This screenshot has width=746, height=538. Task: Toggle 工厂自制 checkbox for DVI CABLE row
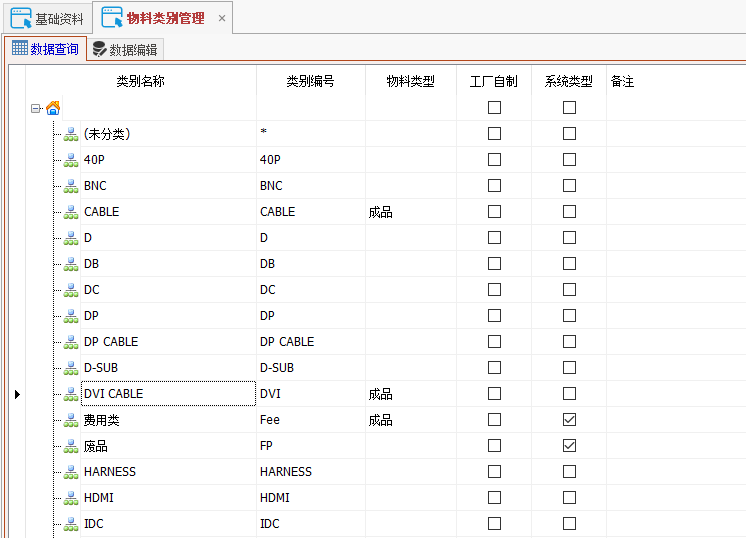pyautogui.click(x=494, y=393)
